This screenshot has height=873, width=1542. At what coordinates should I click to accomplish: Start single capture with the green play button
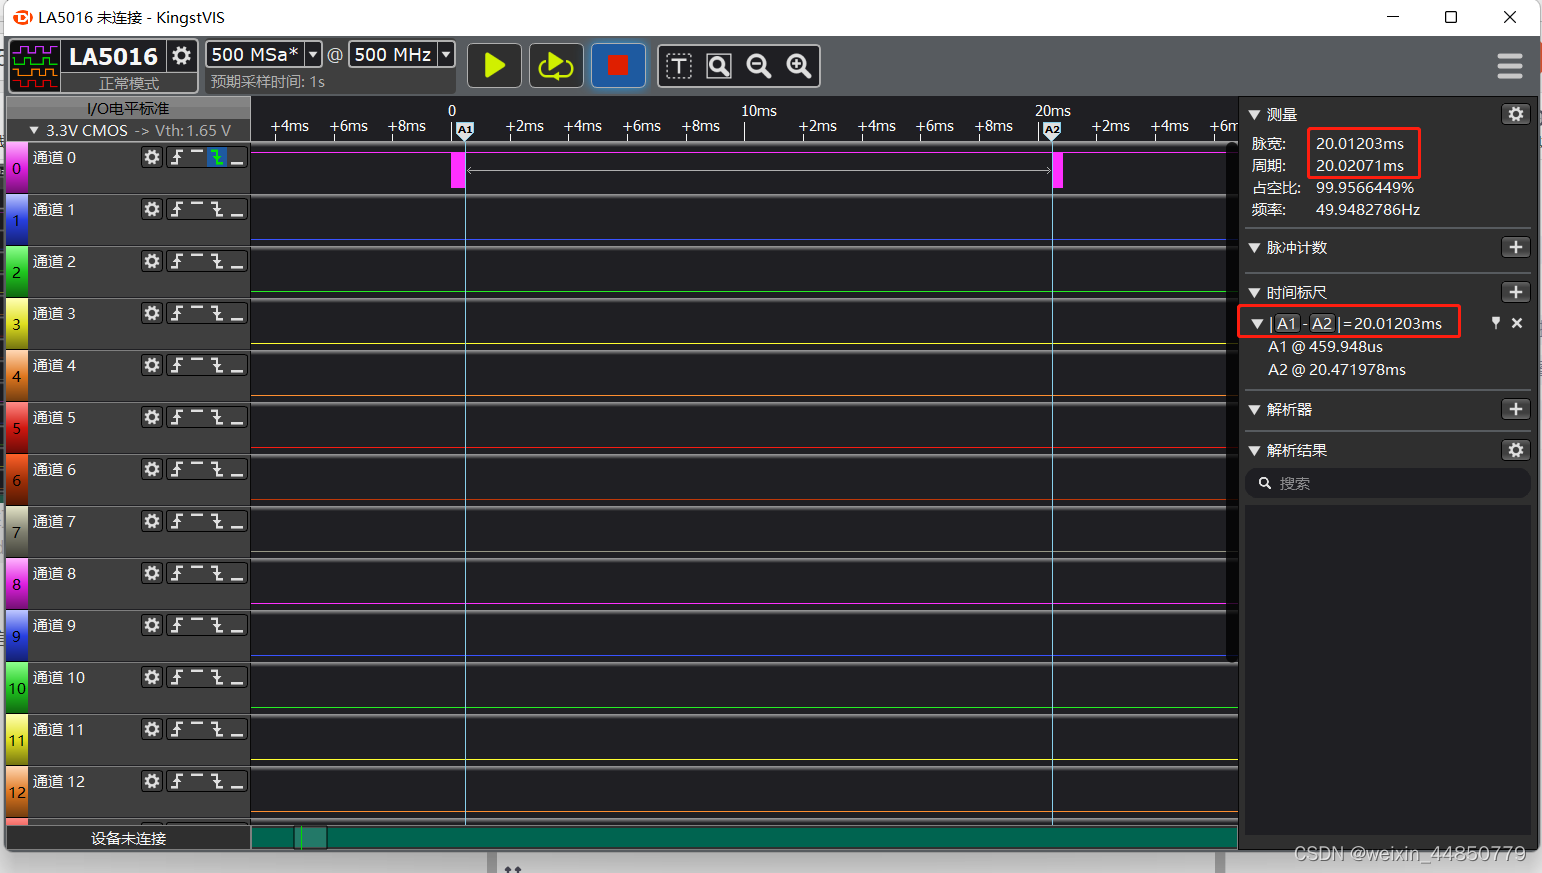point(494,66)
